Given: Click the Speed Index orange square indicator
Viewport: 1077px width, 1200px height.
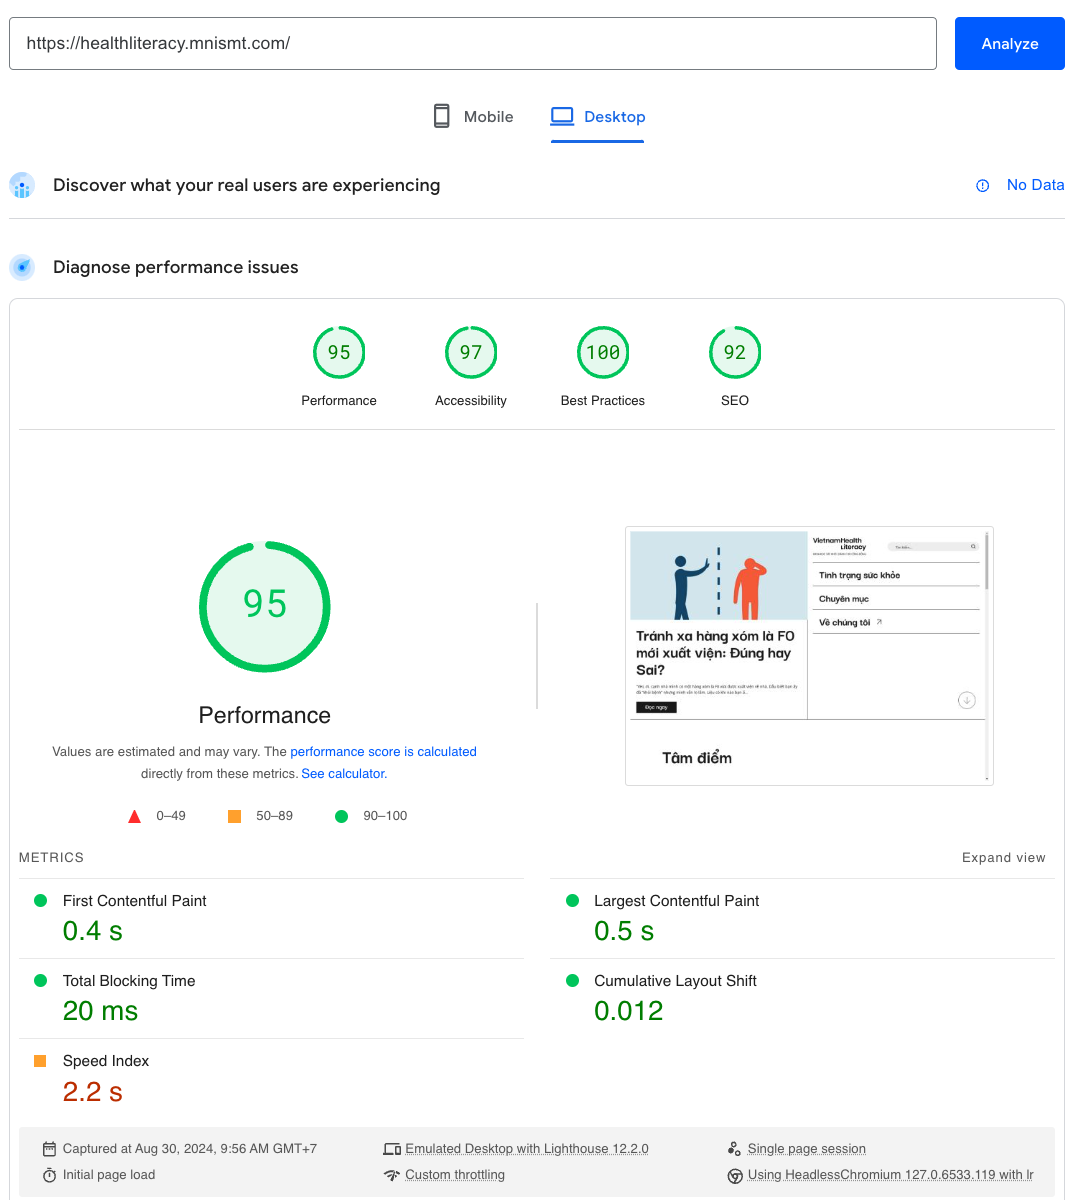Looking at the screenshot, I should (40, 1061).
